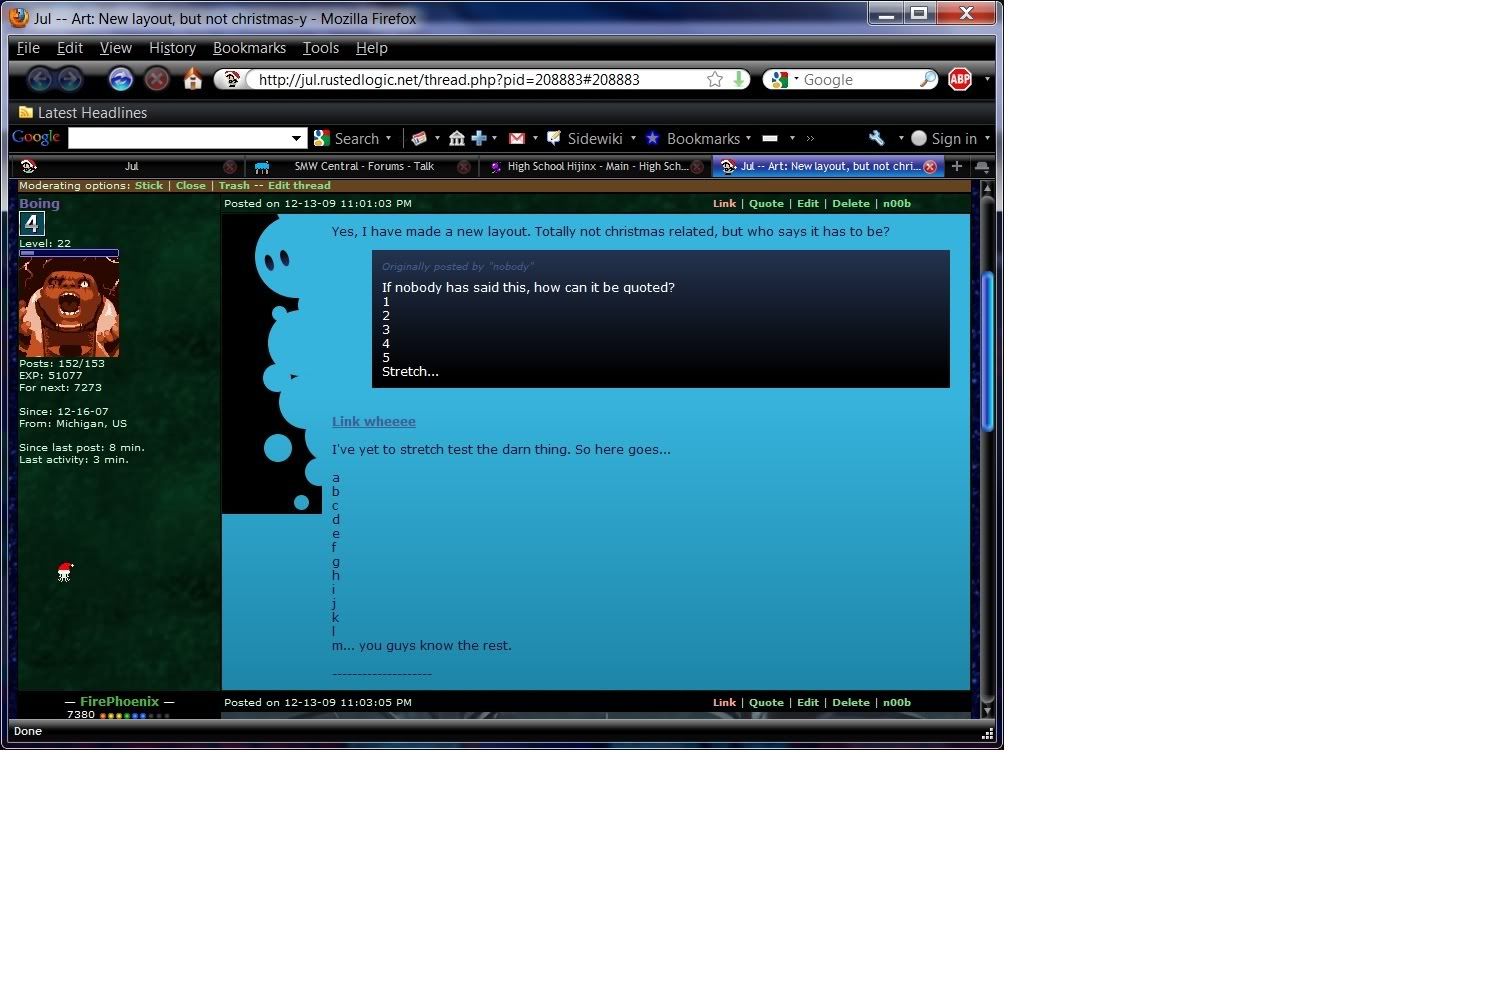Viewport: 1502px width, 992px height.
Task: Click the Adblock Plus ABP icon
Action: [960, 79]
